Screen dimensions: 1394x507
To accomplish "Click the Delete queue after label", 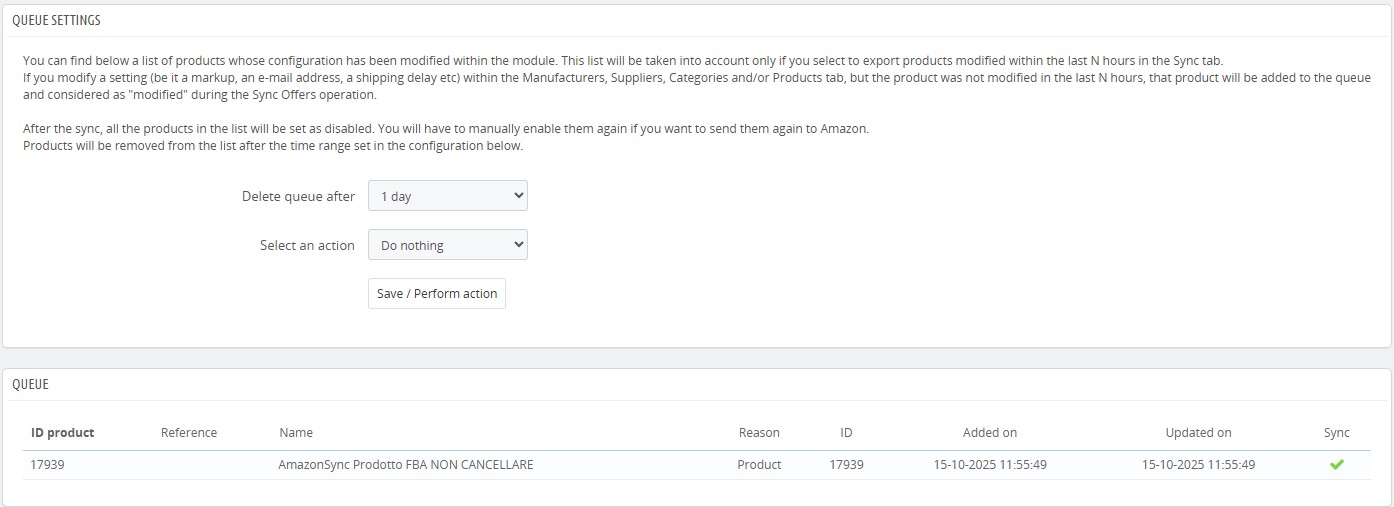I will (x=298, y=196).
